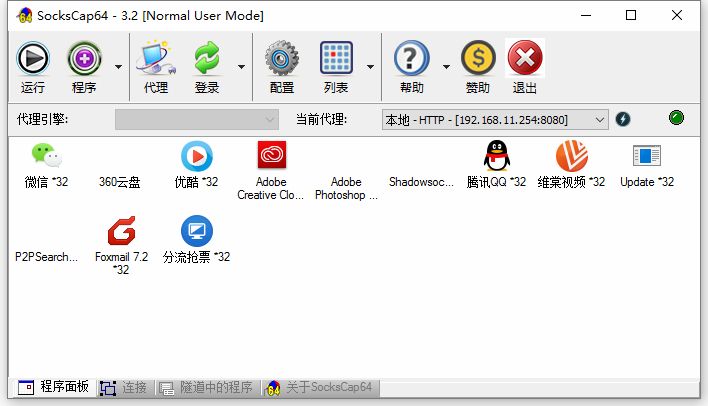Switch to the 隧道中的程序 tab

[x=205, y=387]
